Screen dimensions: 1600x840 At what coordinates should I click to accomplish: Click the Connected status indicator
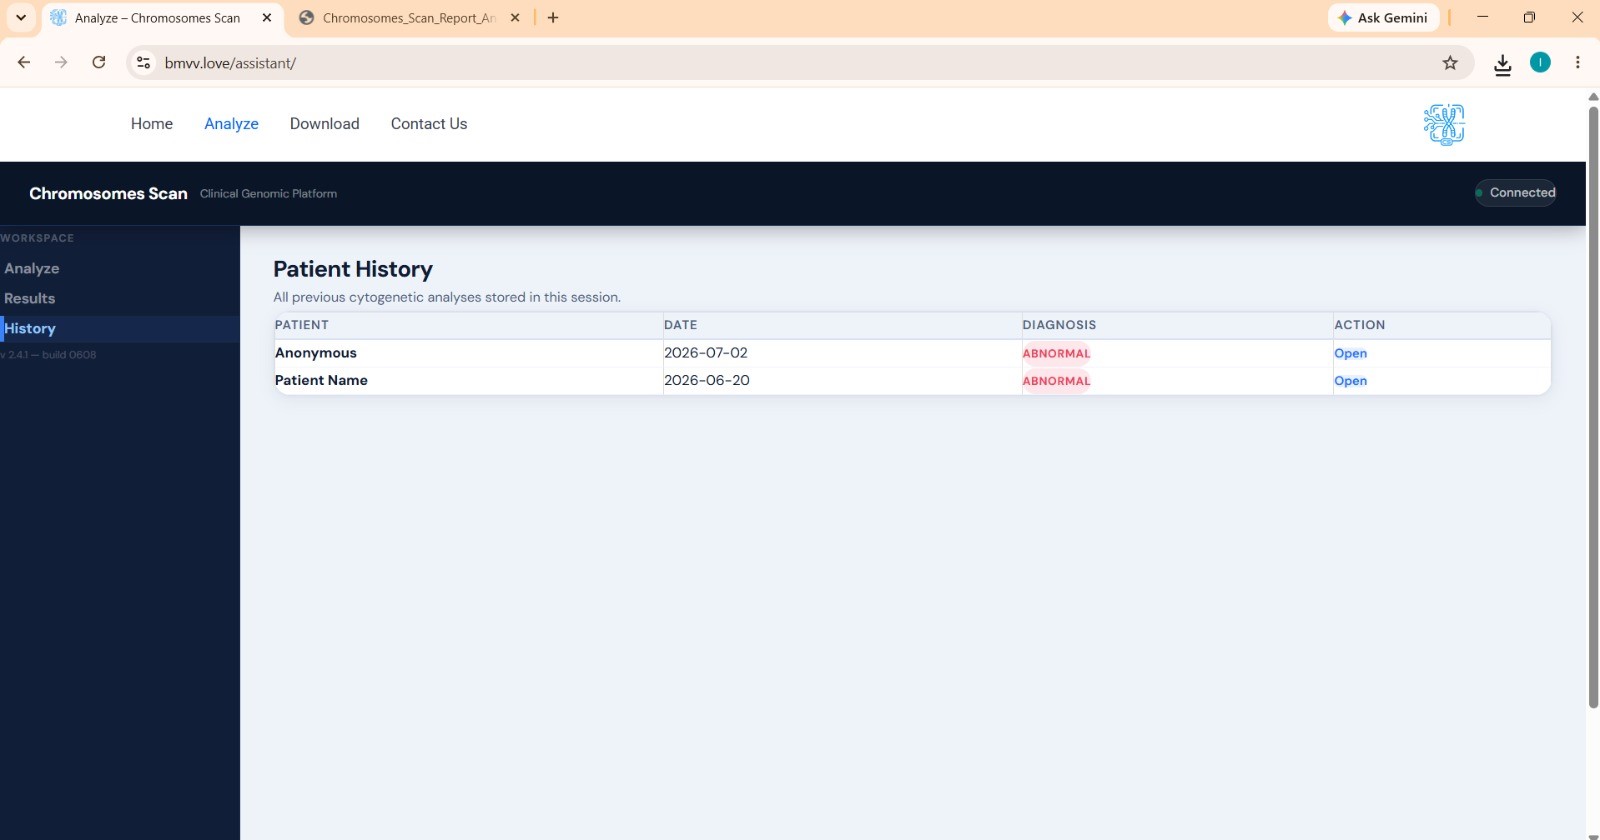pyautogui.click(x=1516, y=193)
